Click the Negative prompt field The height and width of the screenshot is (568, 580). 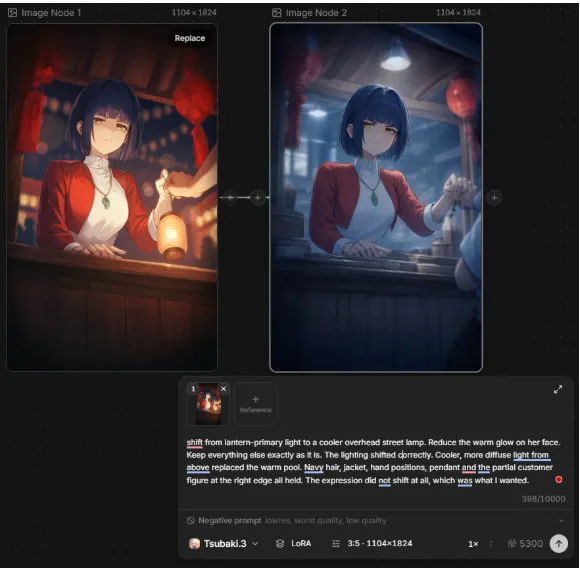[376, 520]
